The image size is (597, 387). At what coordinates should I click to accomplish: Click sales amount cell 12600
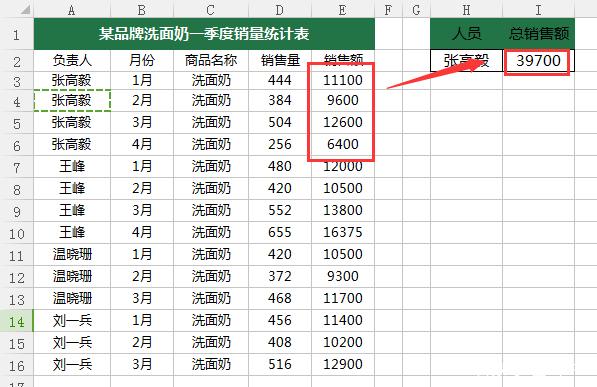343,122
